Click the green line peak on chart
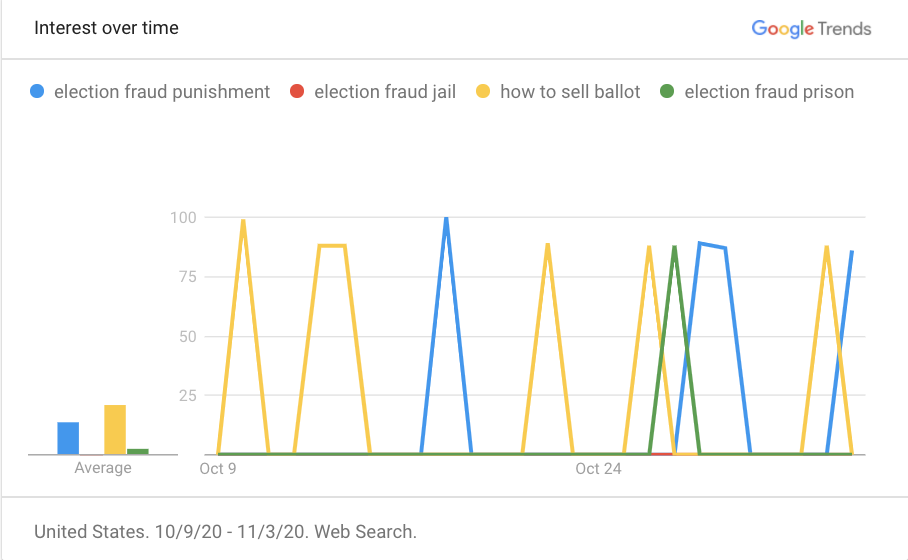Viewport: 908px width, 560px height. 675,247
